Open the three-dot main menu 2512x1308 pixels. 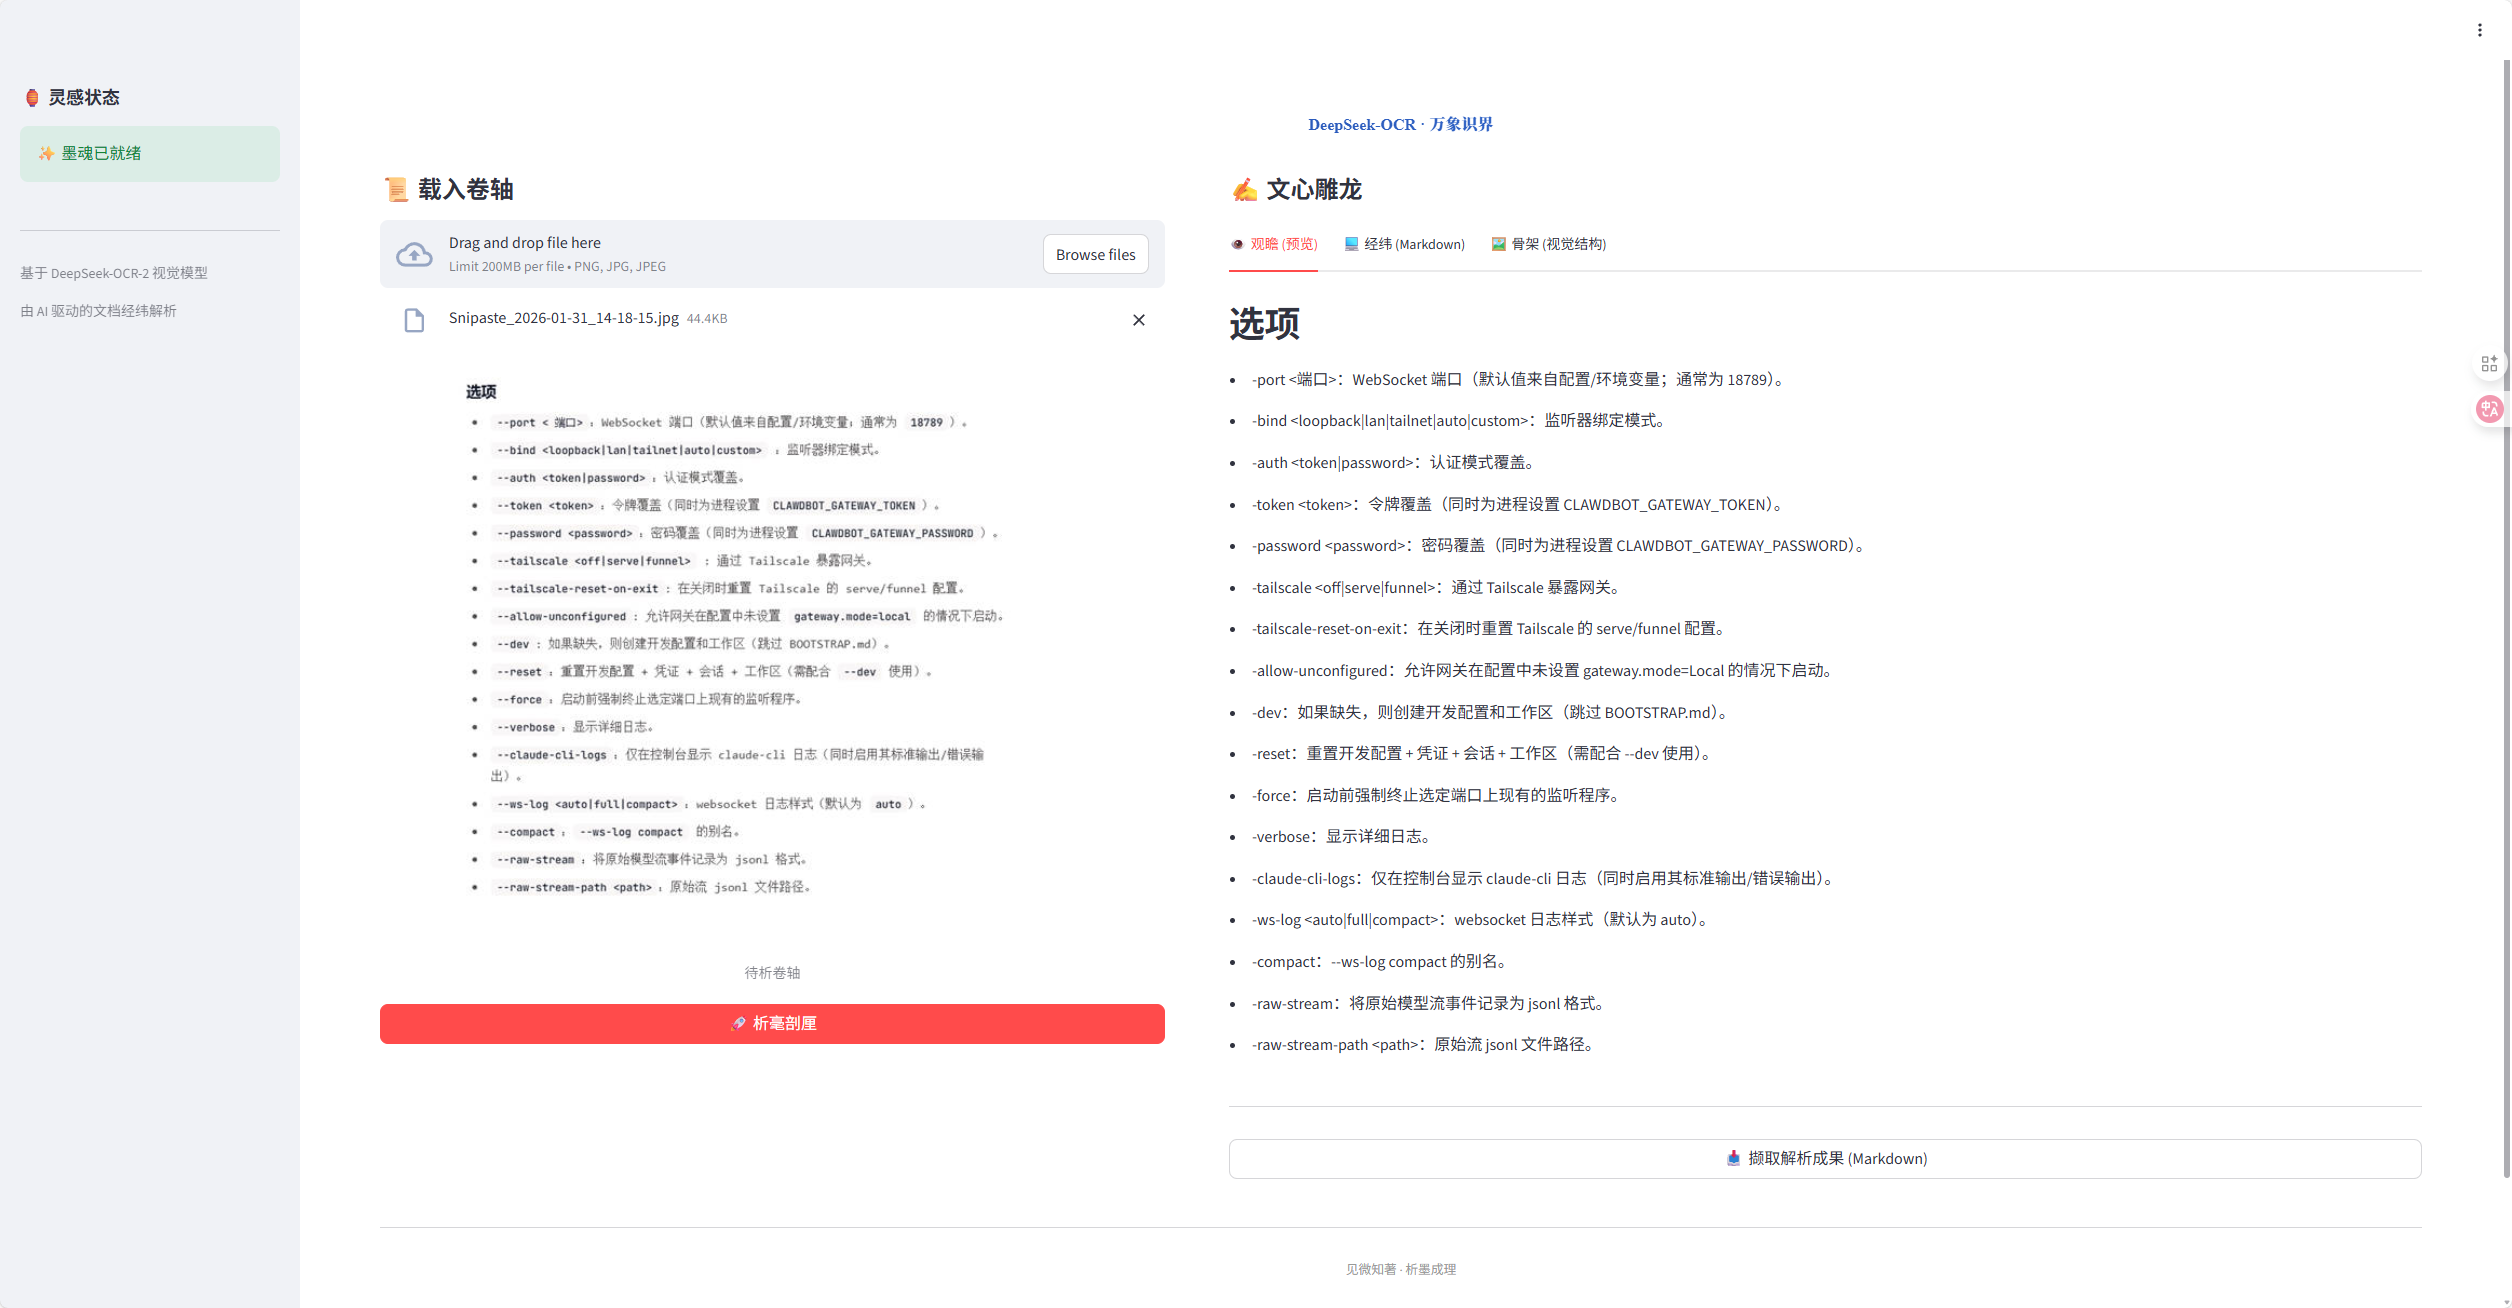pyautogui.click(x=2479, y=30)
